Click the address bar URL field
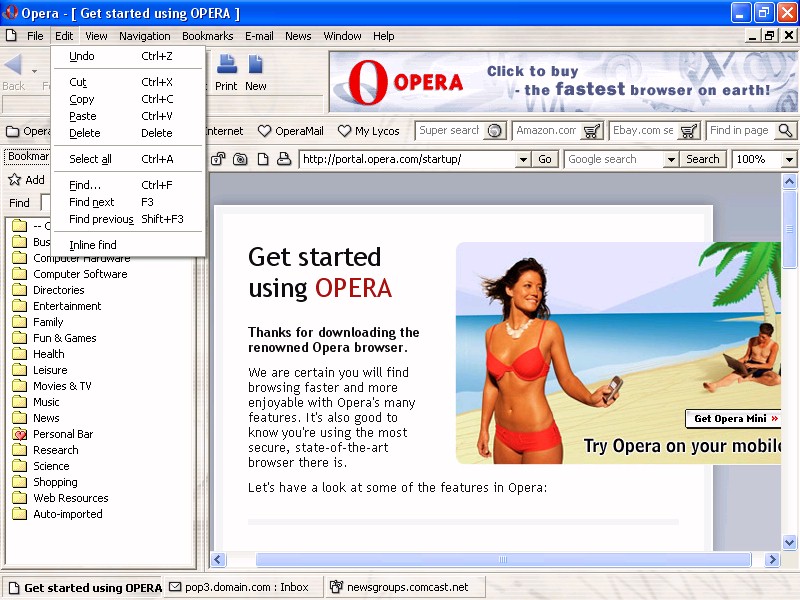The height and width of the screenshot is (600, 800). coord(408,159)
